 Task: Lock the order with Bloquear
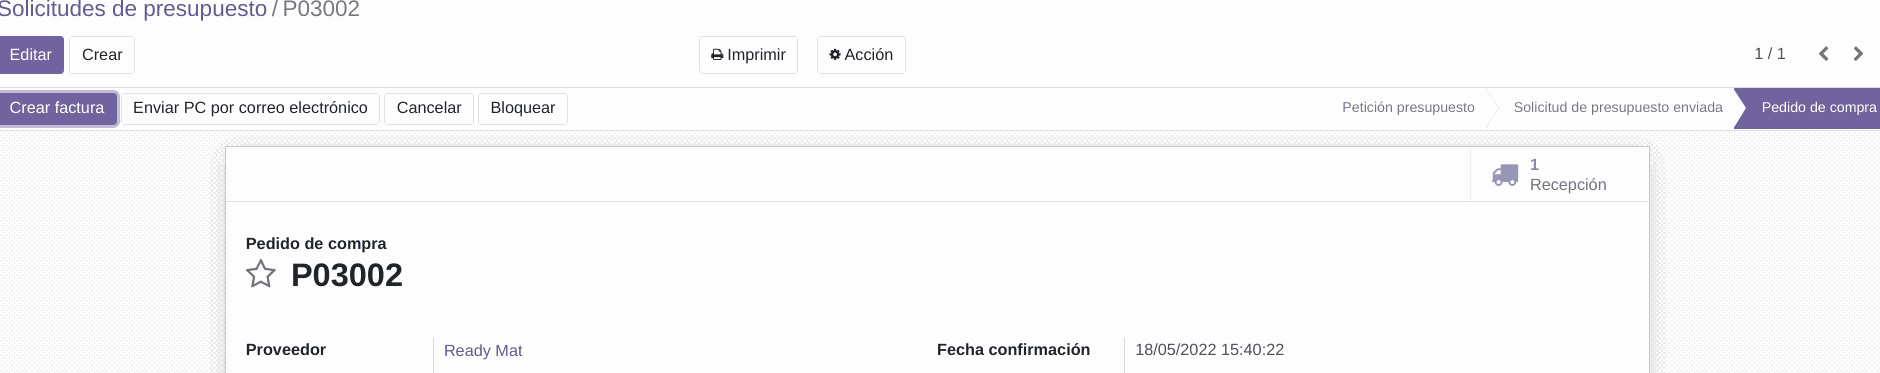point(523,108)
